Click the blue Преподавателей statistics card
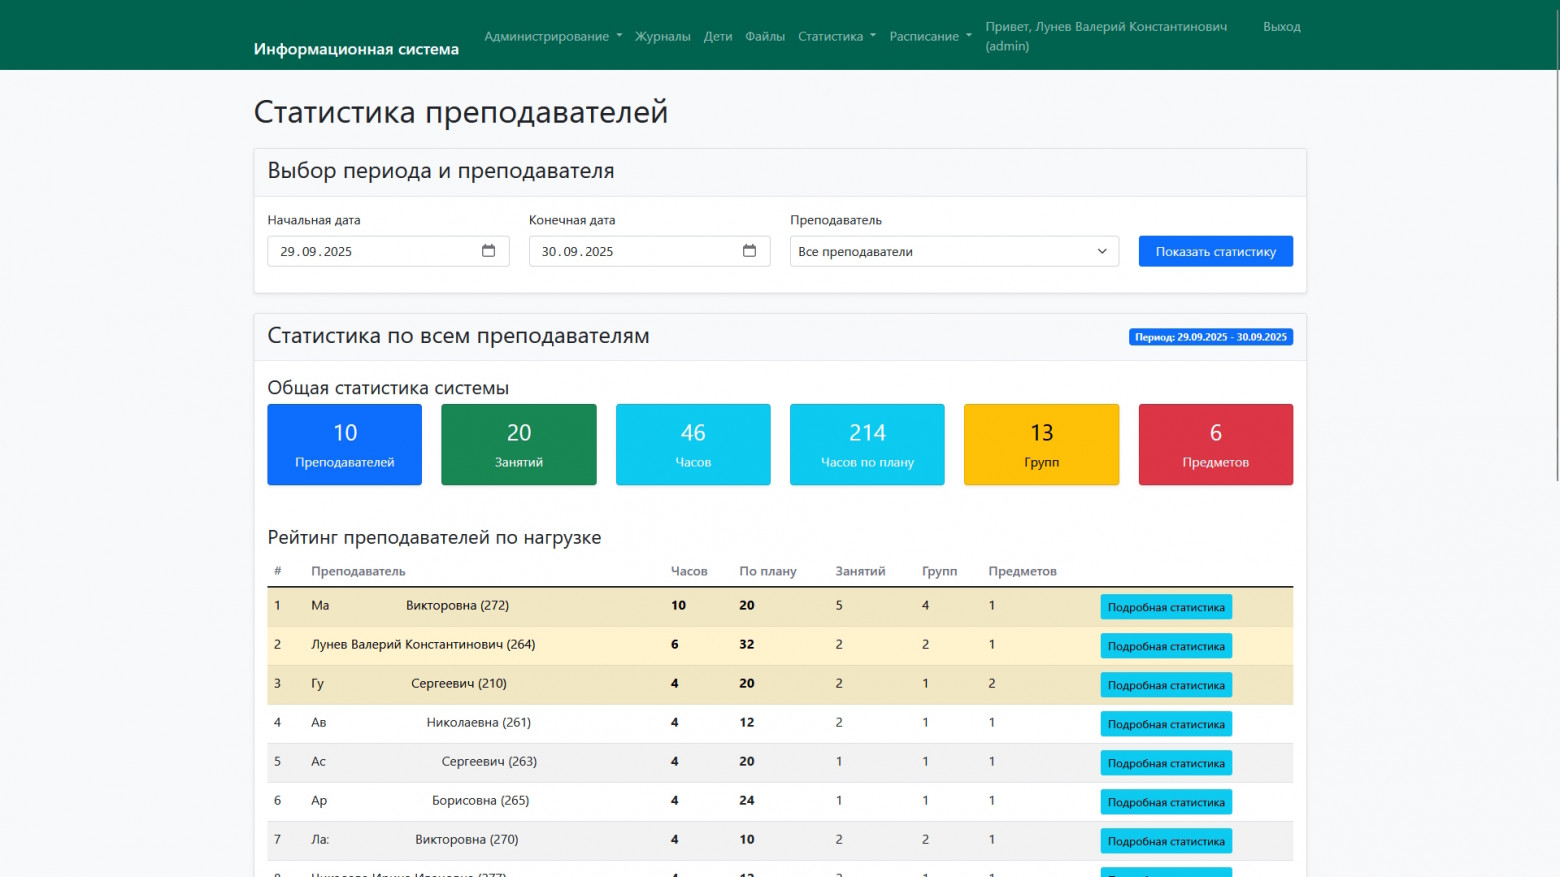This screenshot has height=877, width=1560. (344, 444)
